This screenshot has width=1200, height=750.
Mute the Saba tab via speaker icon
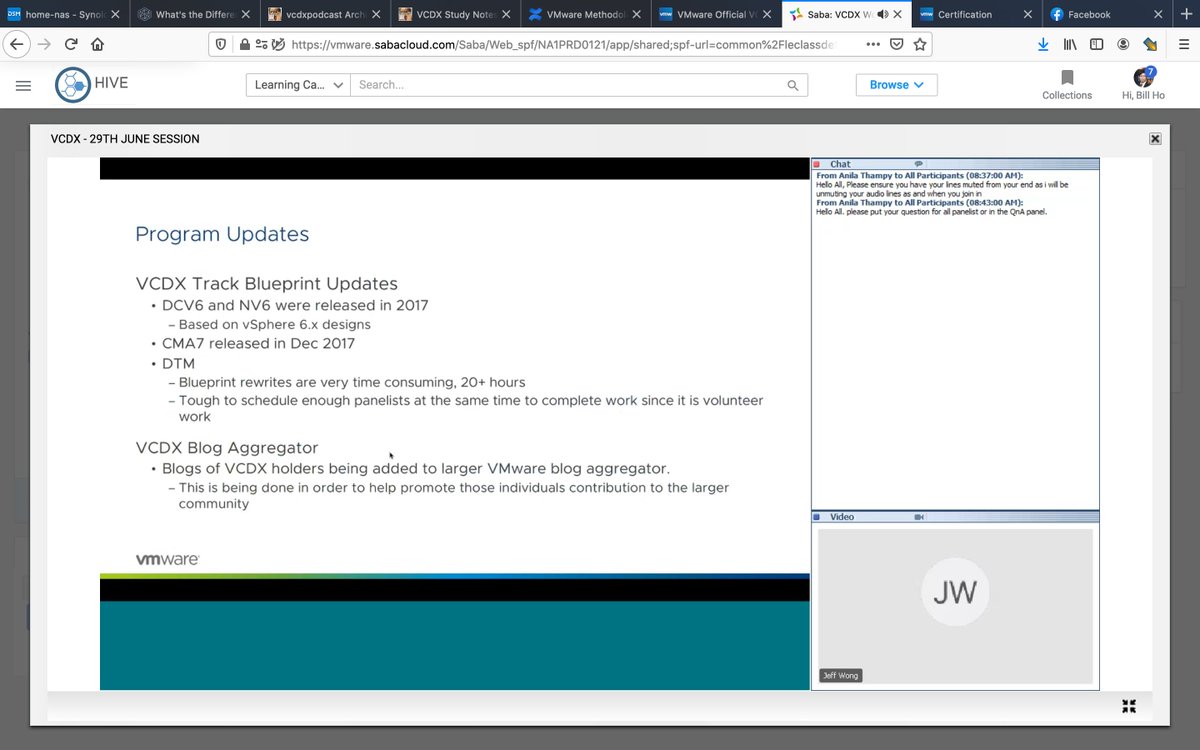pos(882,14)
